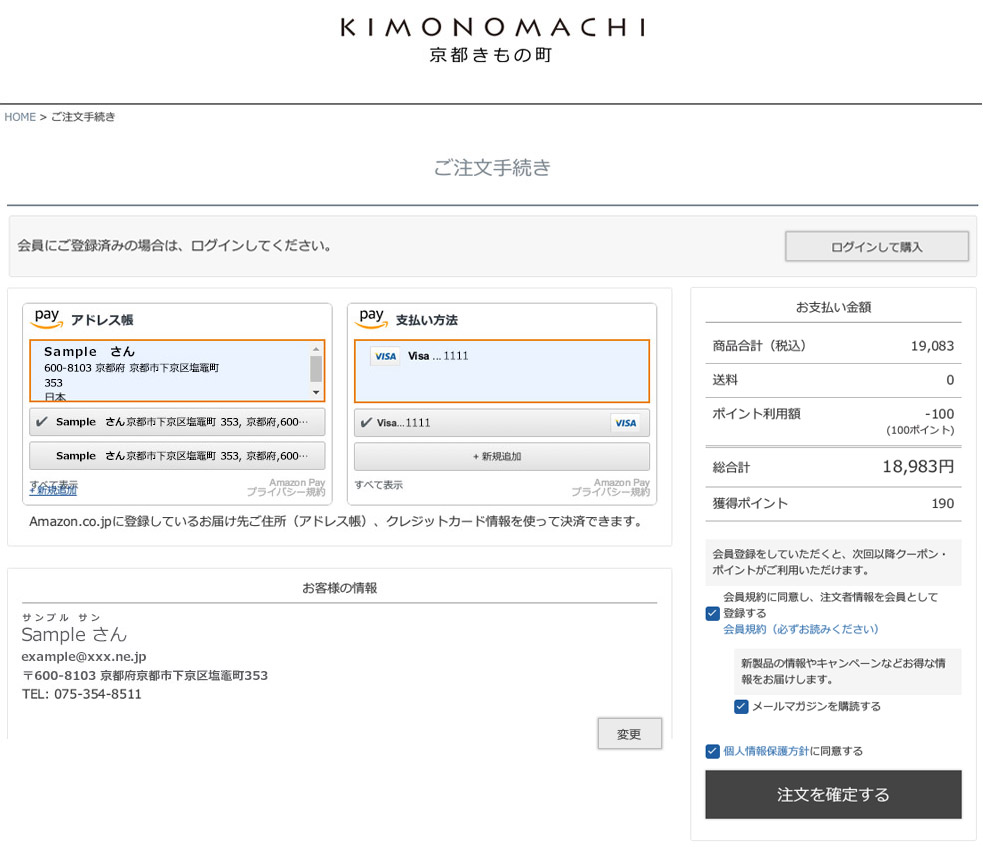This screenshot has height=847, width=983.
Task: Click the address box scrollbar up arrow
Action: [x=316, y=350]
